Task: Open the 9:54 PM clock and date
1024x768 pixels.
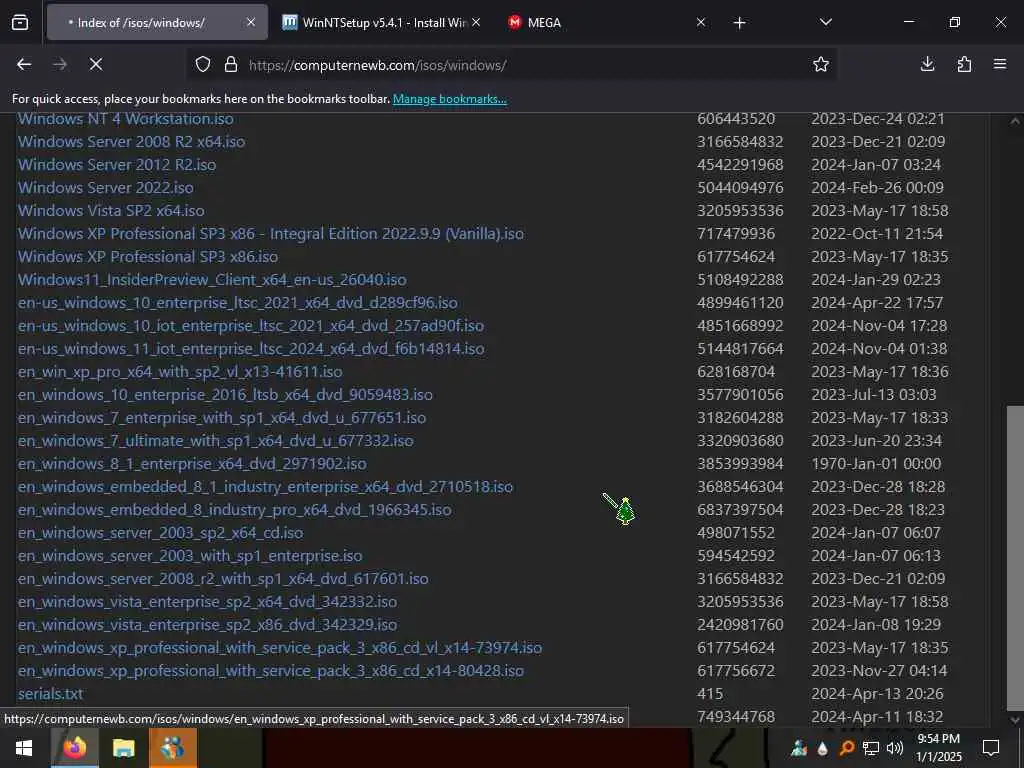Action: [x=938, y=748]
